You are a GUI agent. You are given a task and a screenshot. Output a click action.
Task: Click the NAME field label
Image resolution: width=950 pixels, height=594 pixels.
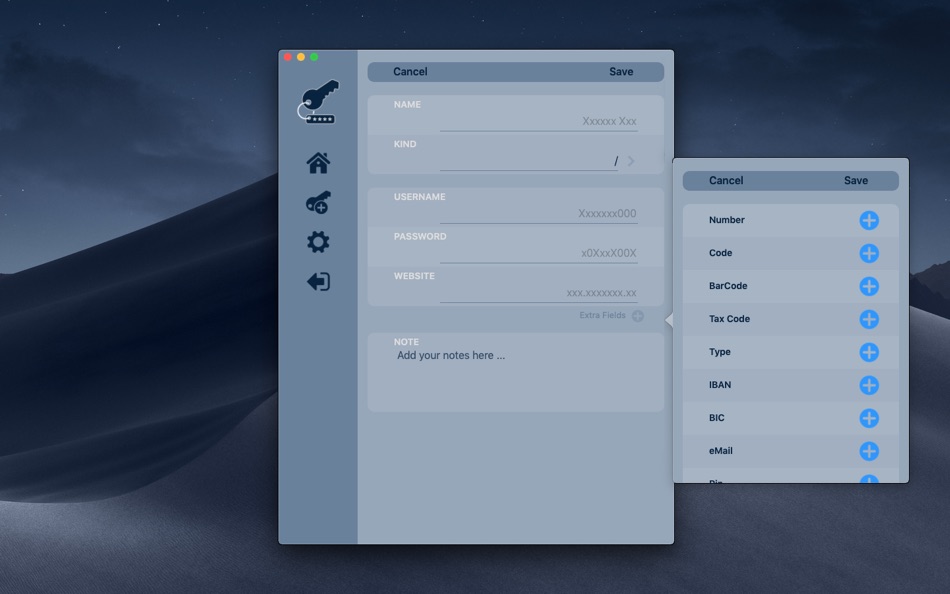[x=407, y=104]
